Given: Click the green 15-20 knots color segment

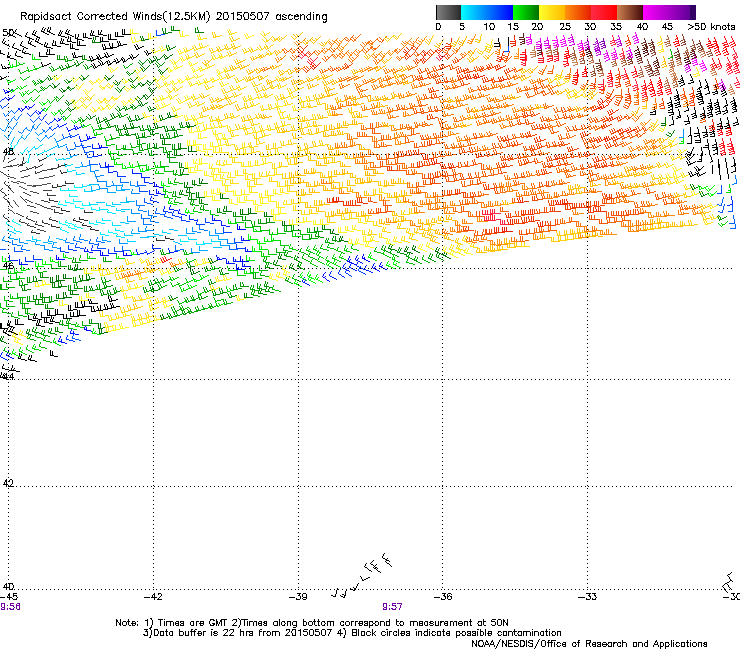Looking at the screenshot, I should (x=526, y=12).
